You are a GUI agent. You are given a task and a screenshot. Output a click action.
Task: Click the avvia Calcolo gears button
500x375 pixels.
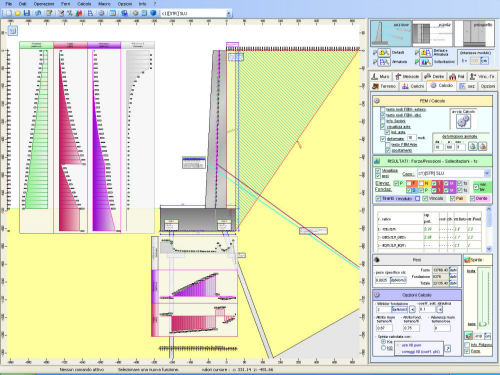tap(463, 121)
